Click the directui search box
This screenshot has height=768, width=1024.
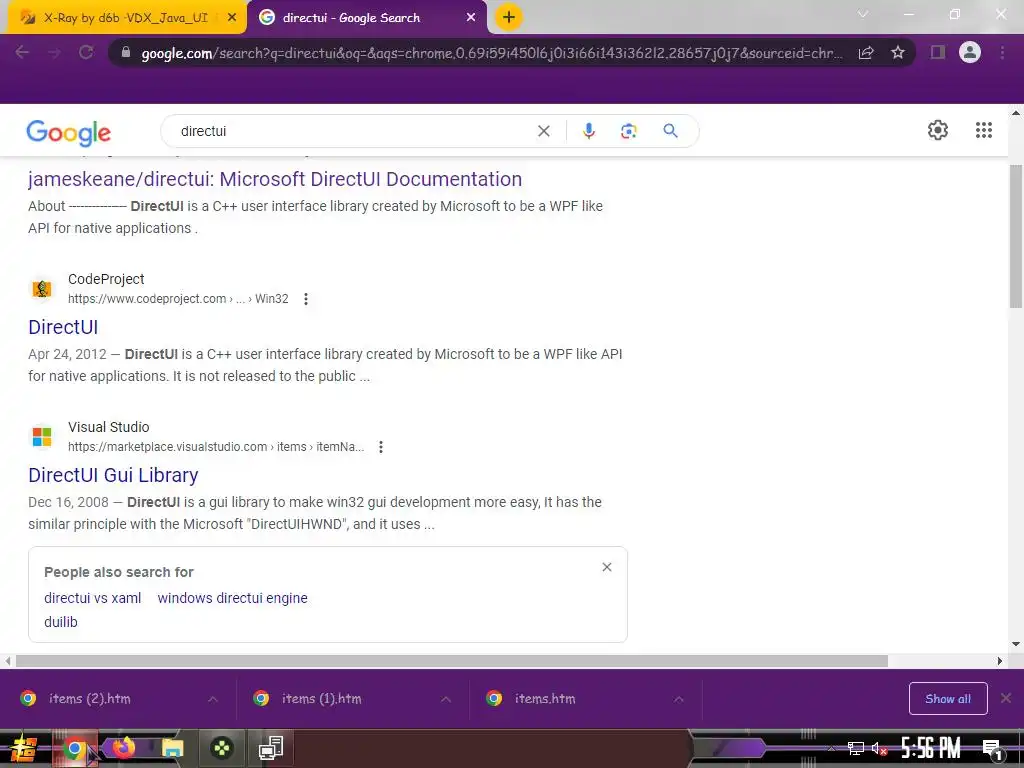pyautogui.click(x=353, y=131)
